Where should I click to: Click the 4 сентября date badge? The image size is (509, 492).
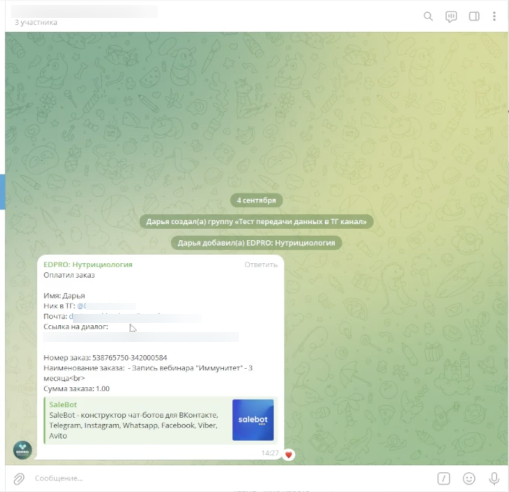click(256, 200)
